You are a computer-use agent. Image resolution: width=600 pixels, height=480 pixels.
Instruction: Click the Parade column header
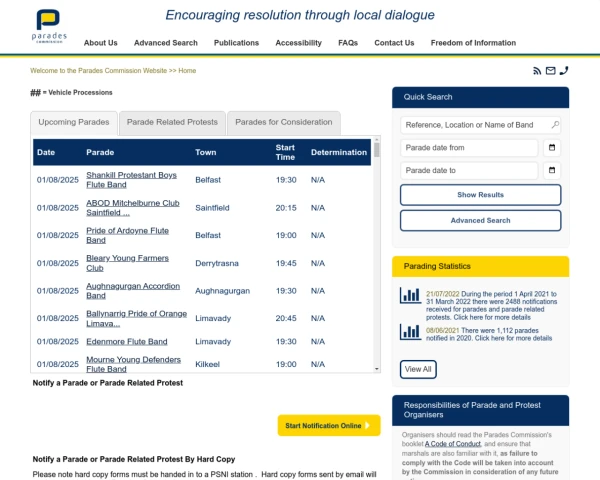(100, 152)
